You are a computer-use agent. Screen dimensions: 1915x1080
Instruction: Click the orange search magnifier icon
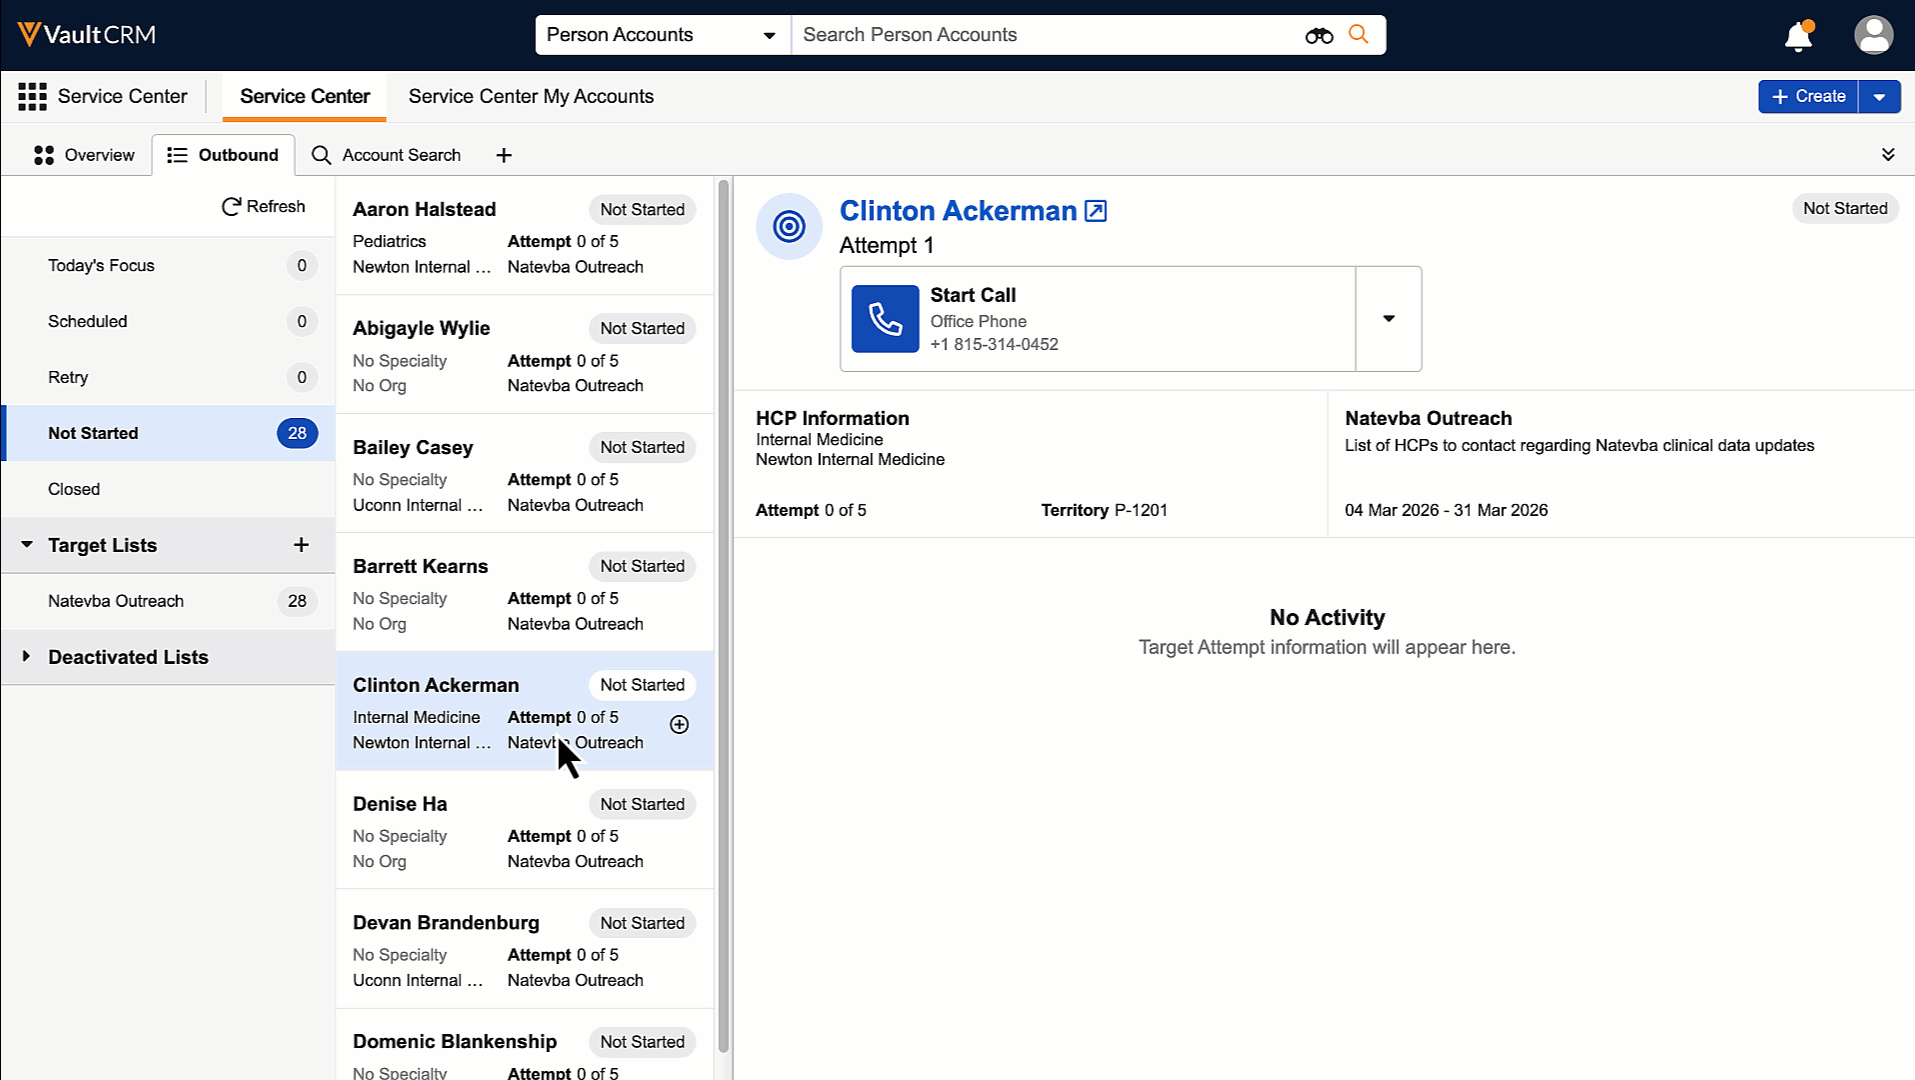pos(1358,35)
